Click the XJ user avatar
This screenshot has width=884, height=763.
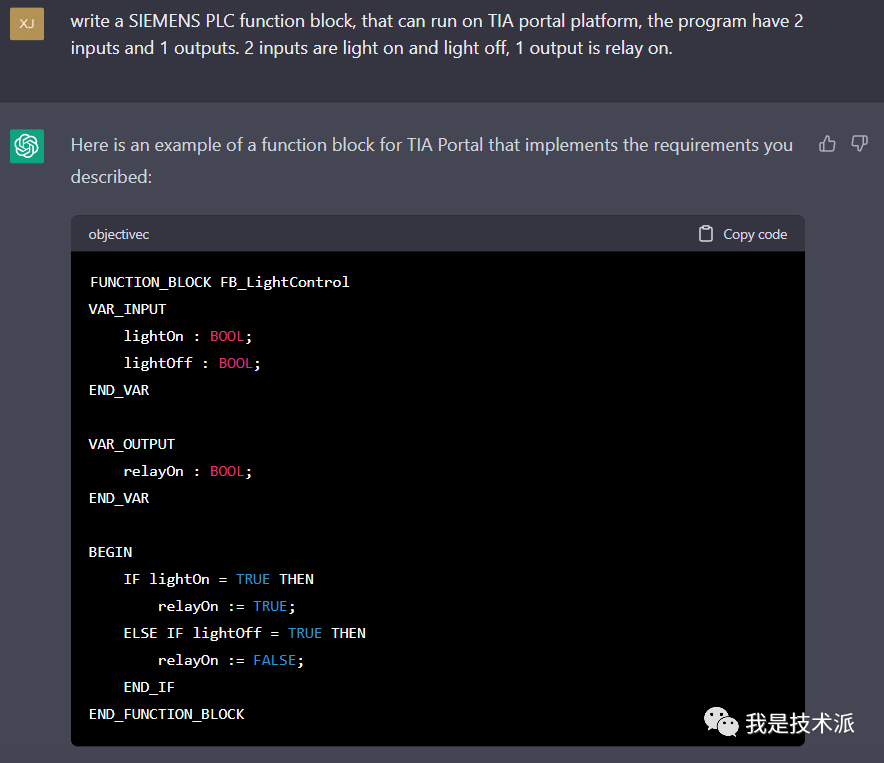click(x=27, y=23)
